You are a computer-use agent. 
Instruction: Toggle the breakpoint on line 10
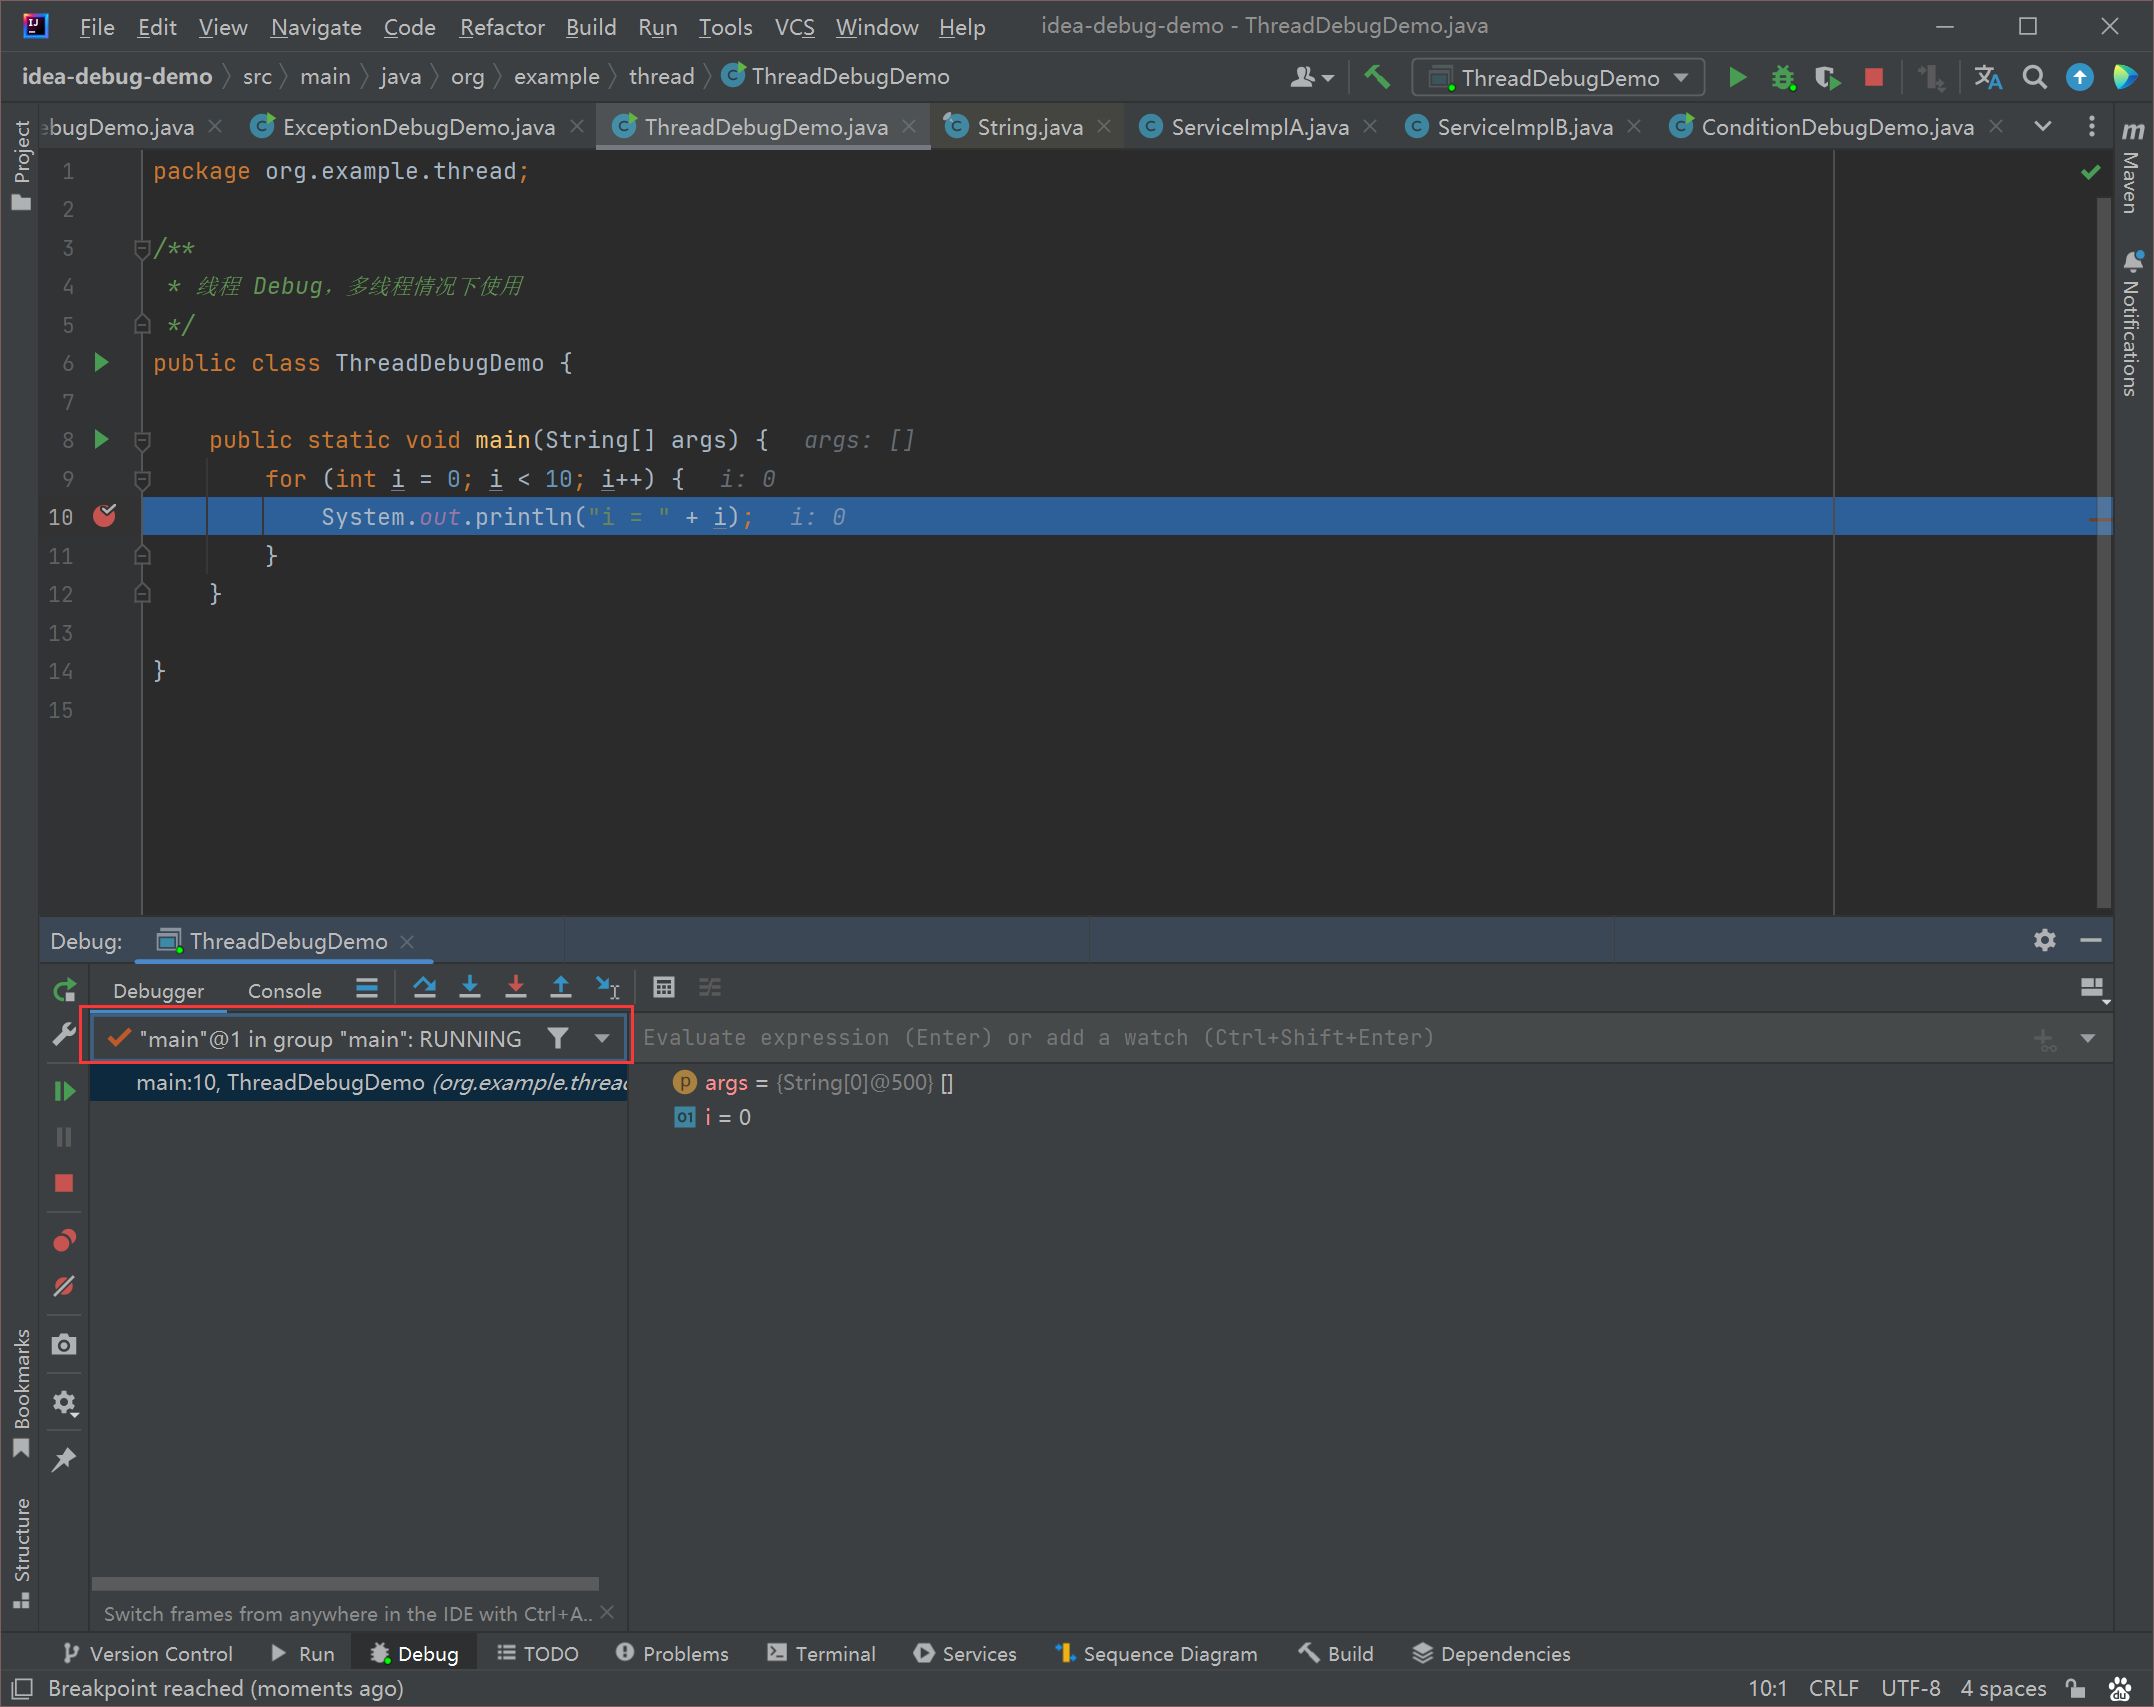click(105, 516)
